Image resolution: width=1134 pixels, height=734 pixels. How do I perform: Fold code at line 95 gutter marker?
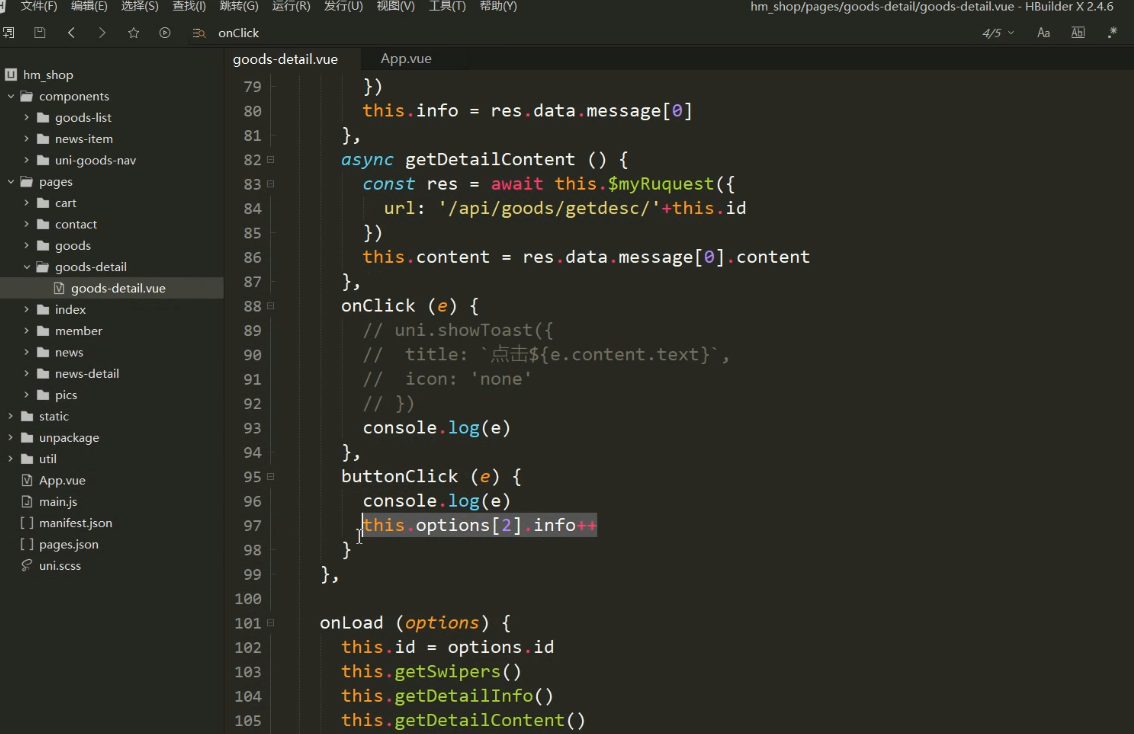pos(270,477)
